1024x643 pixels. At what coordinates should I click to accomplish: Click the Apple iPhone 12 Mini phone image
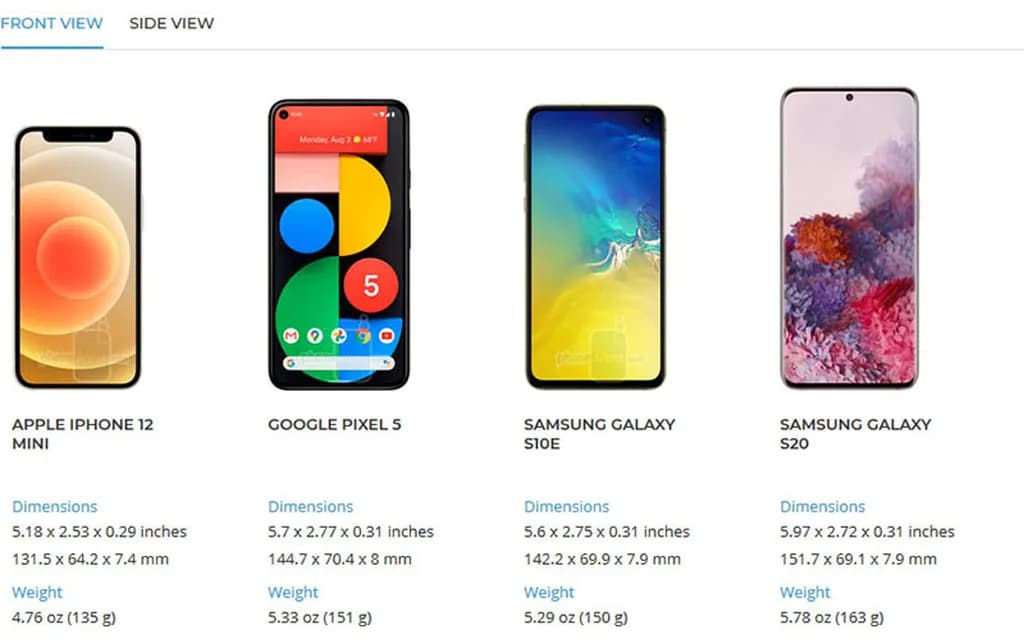(x=77, y=257)
